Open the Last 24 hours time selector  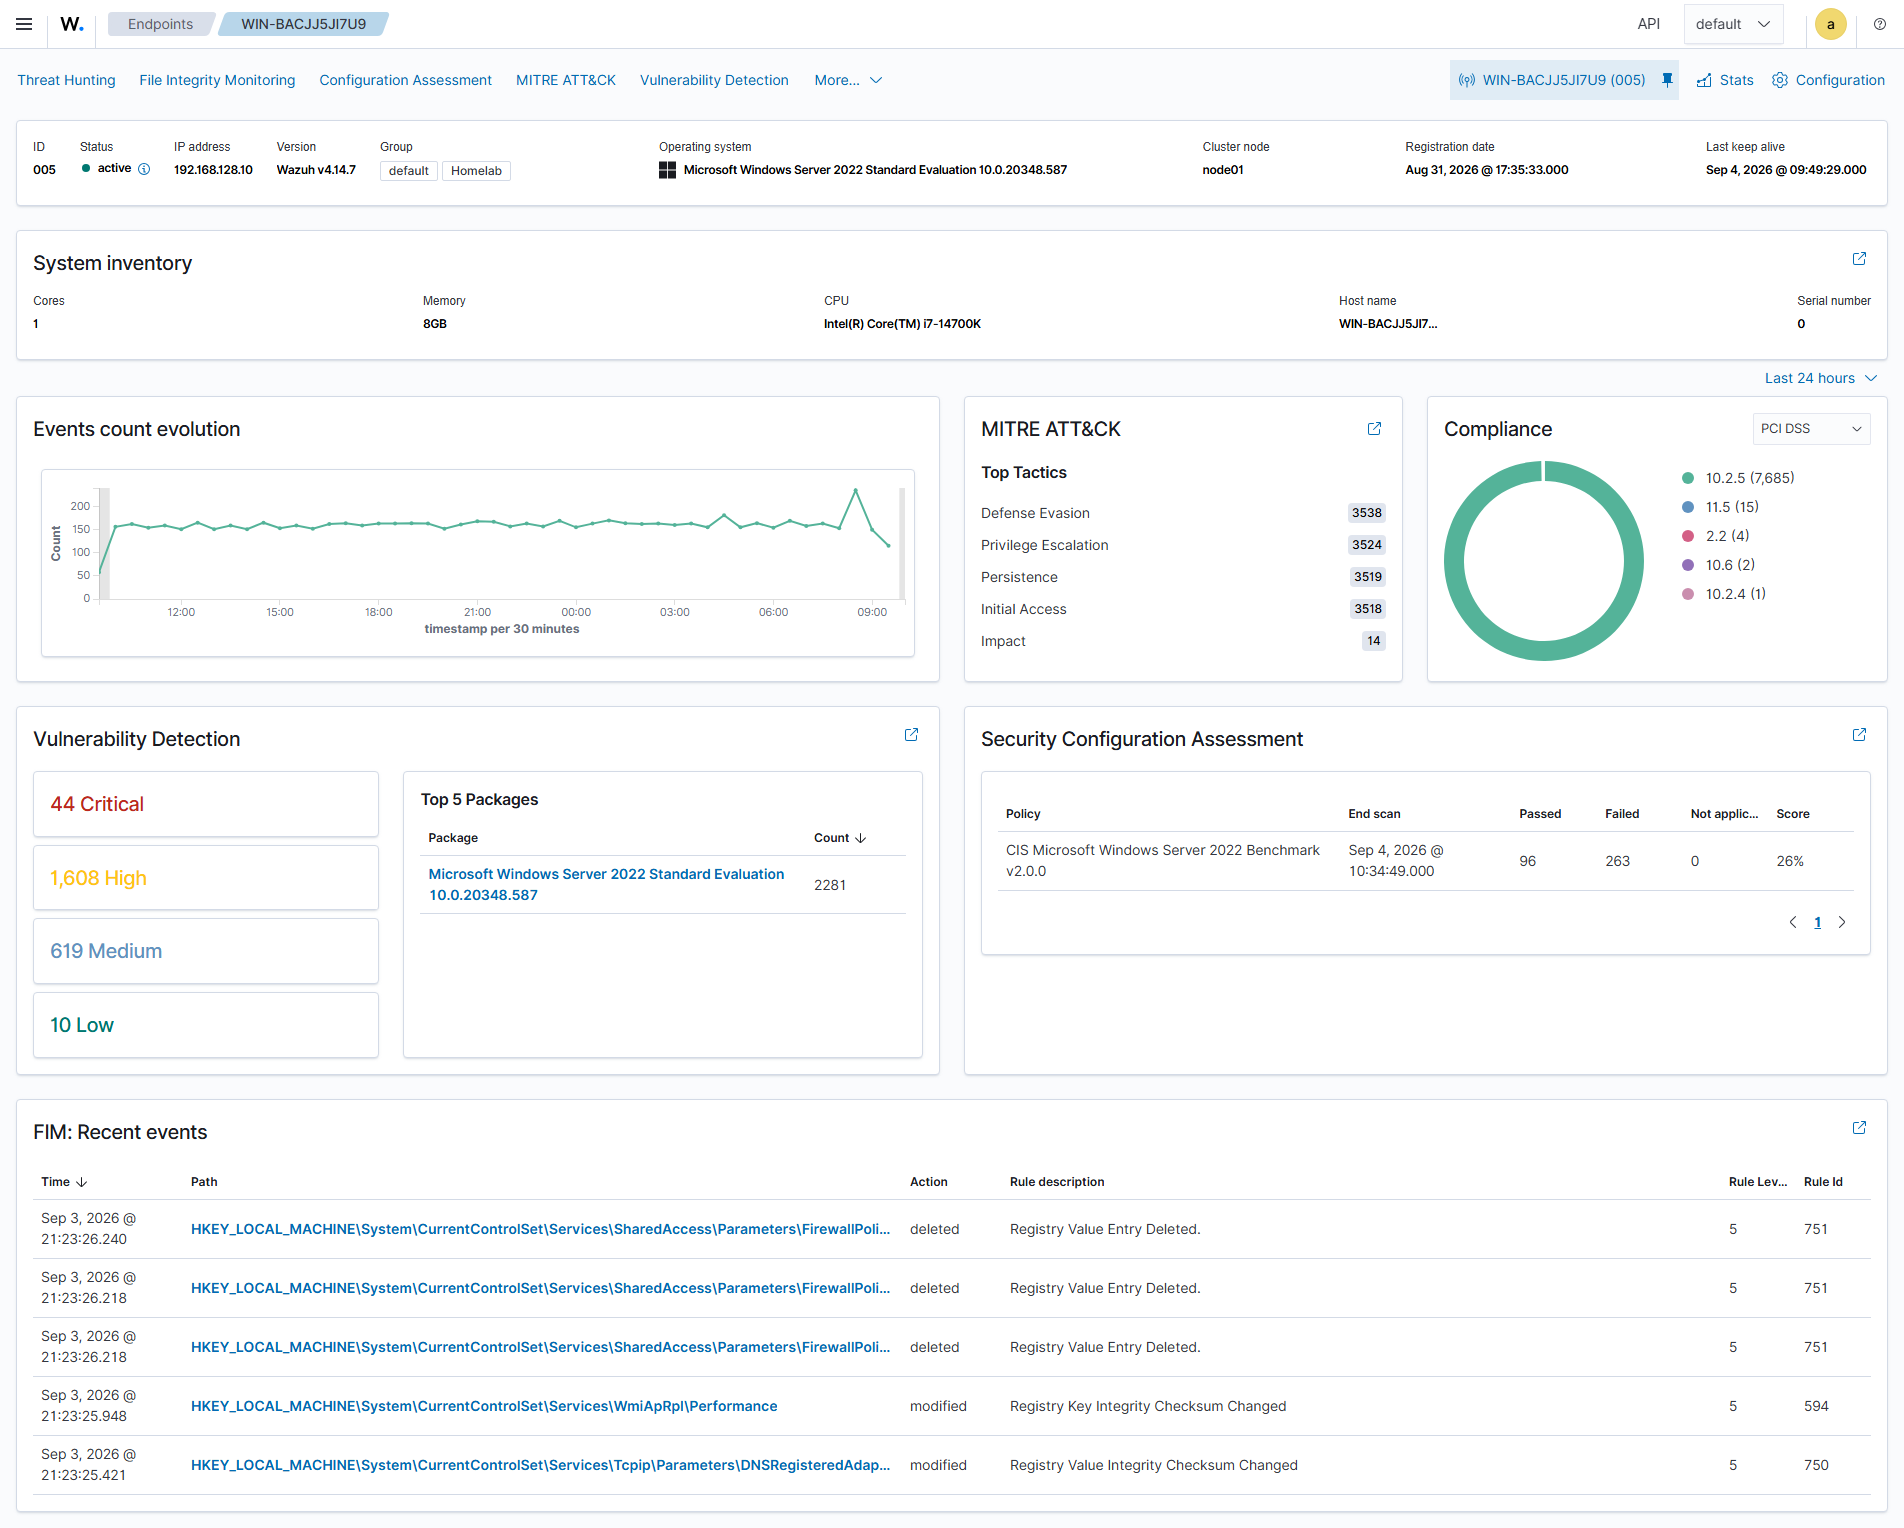point(1820,378)
